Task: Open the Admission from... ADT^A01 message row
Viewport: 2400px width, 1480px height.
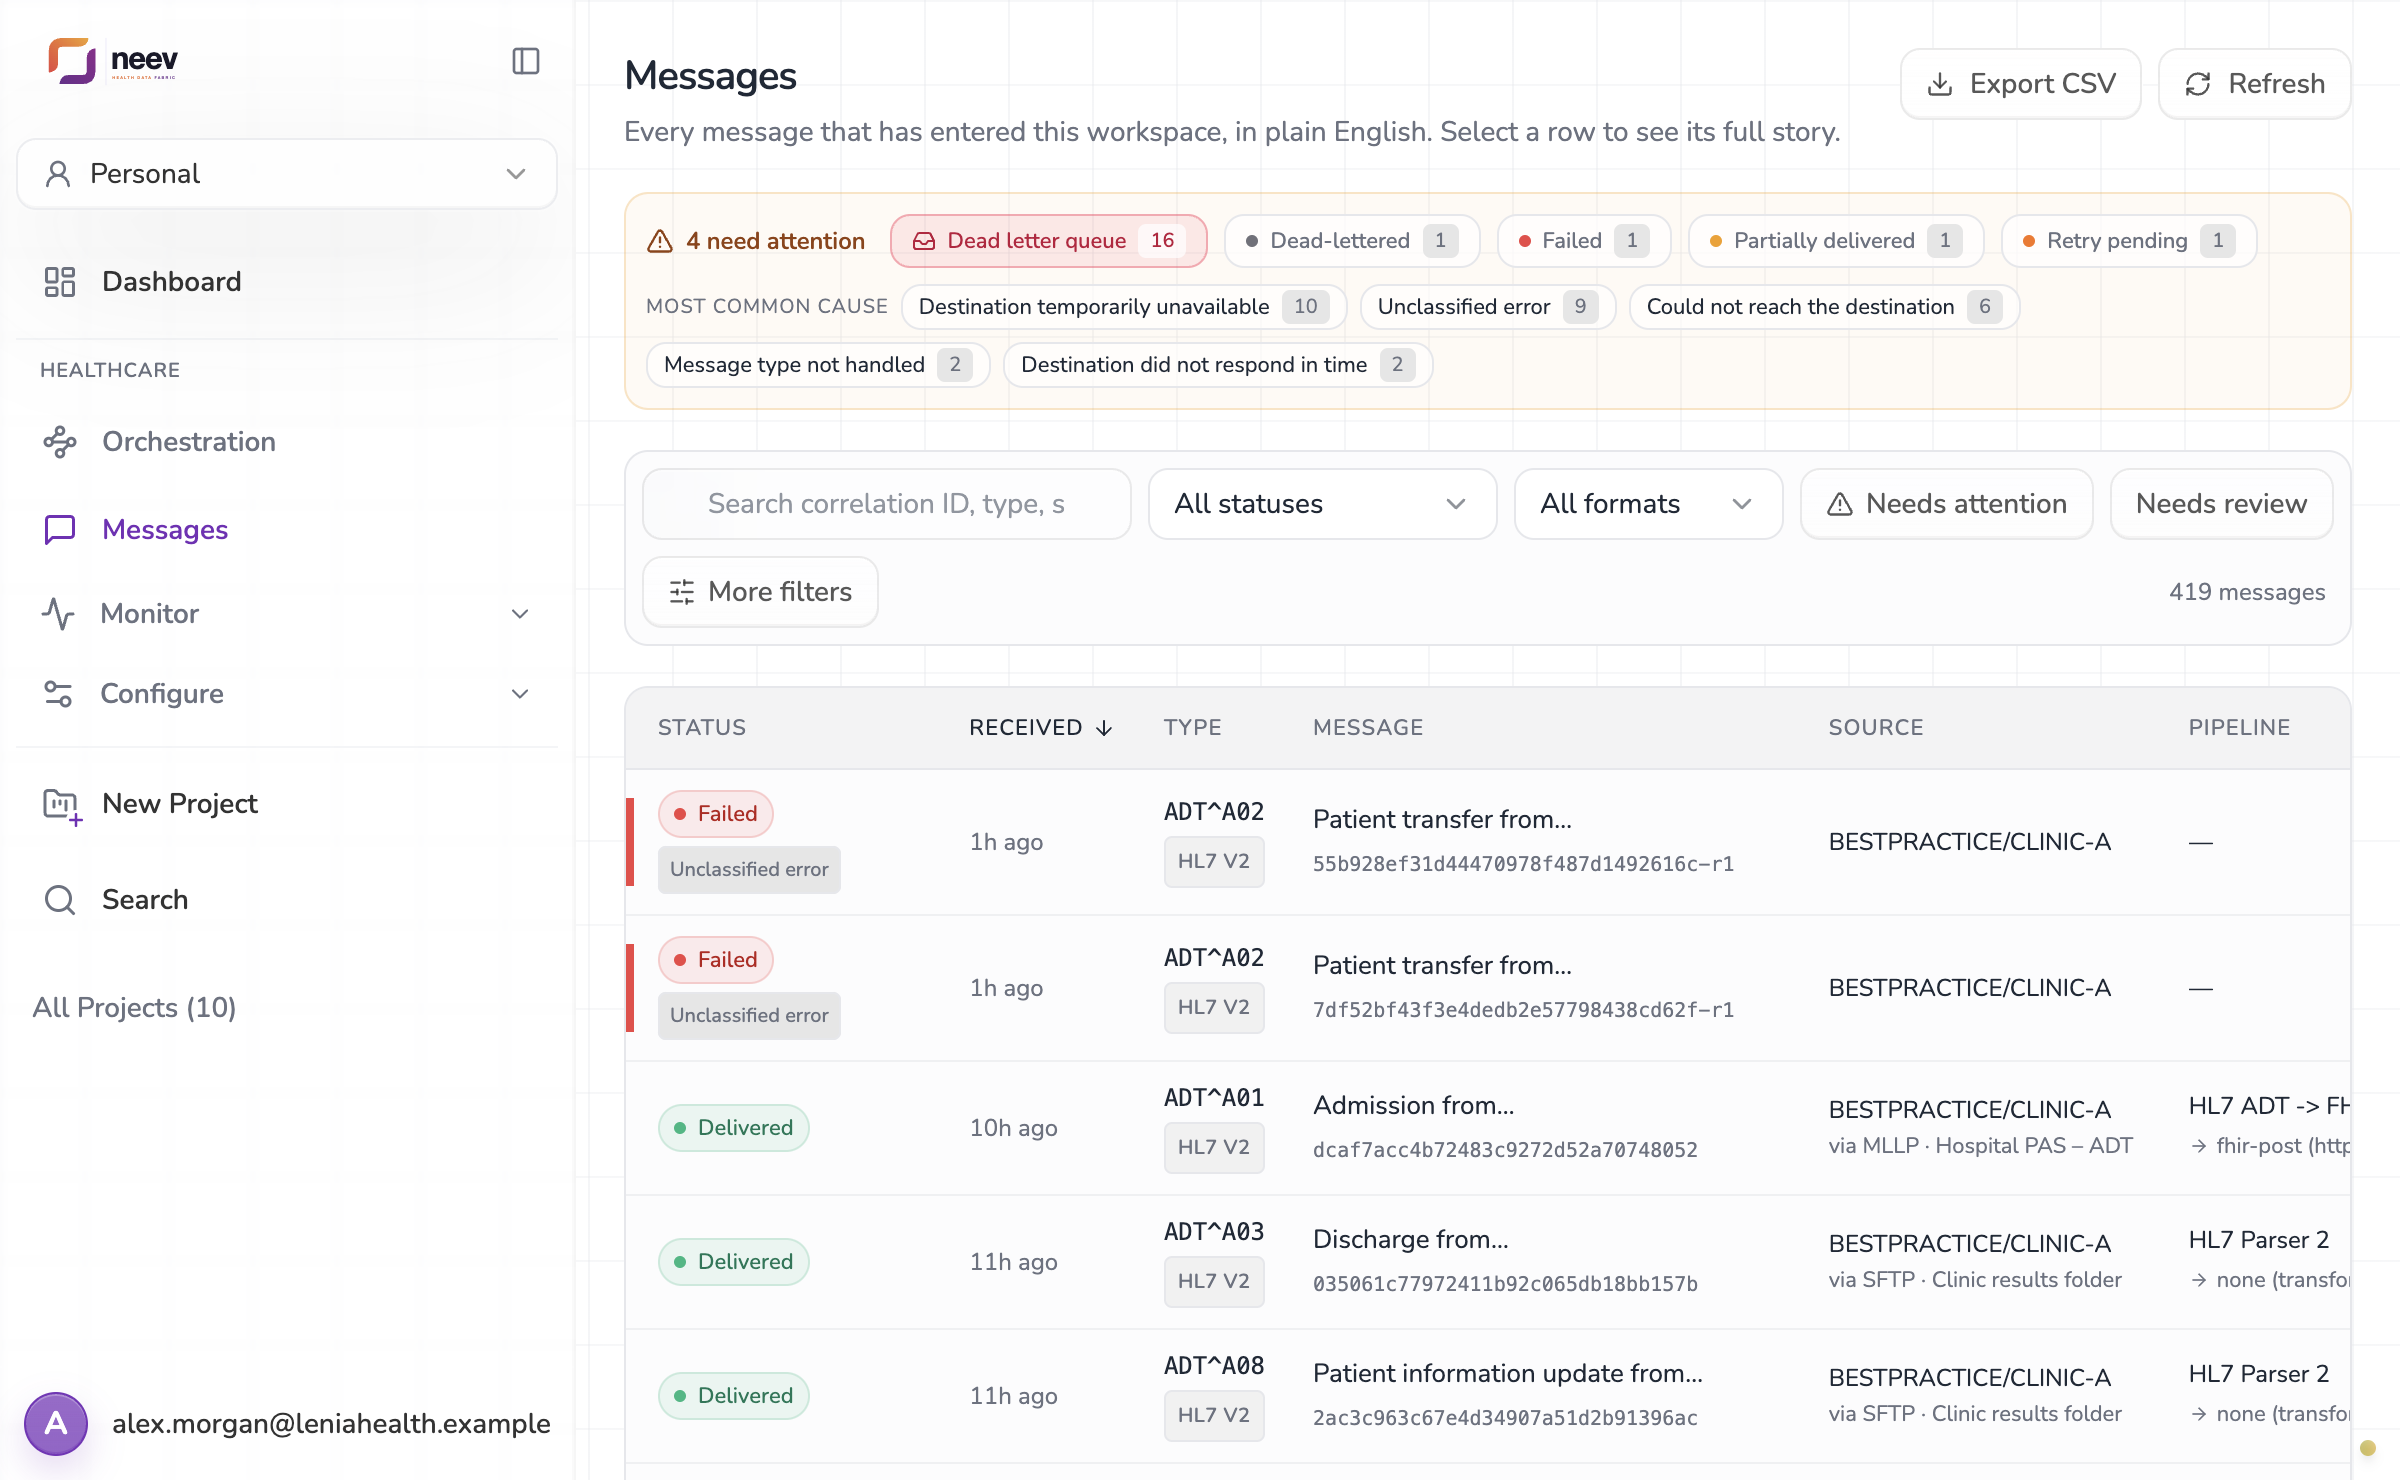Action: (1487, 1128)
